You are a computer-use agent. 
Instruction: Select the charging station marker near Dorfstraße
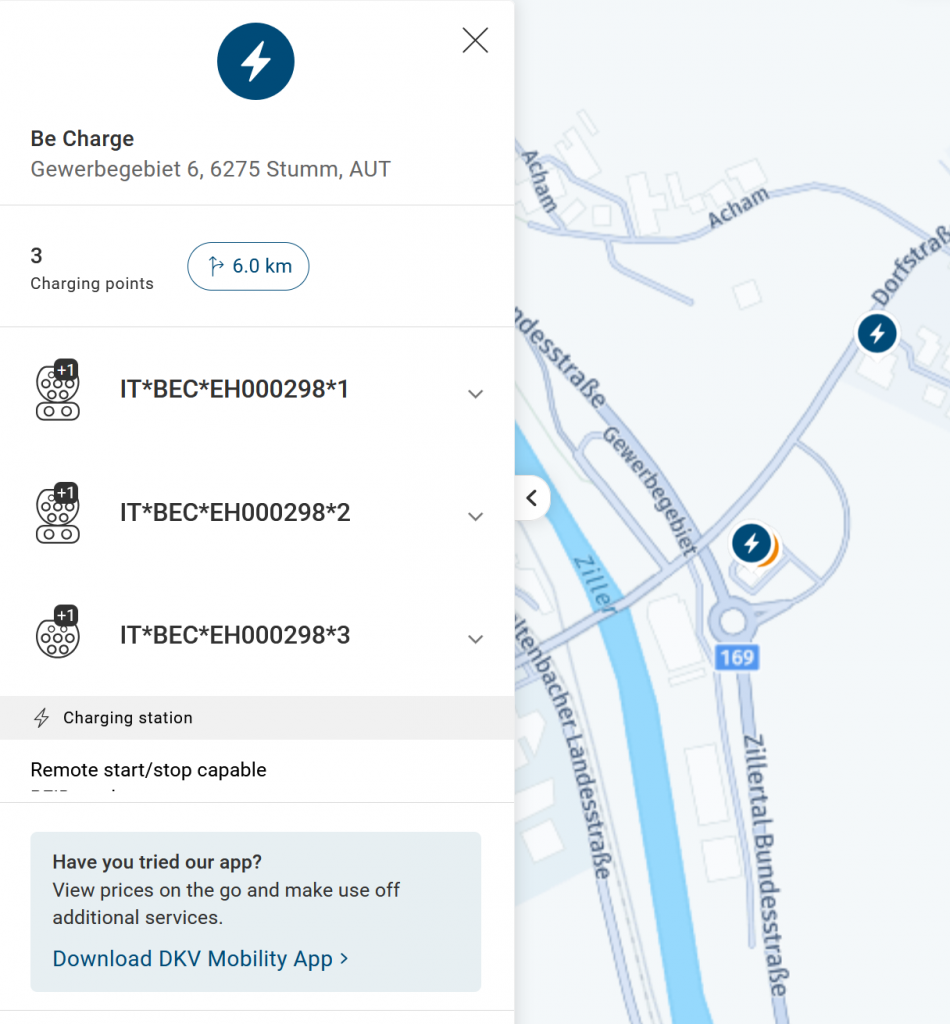(877, 333)
